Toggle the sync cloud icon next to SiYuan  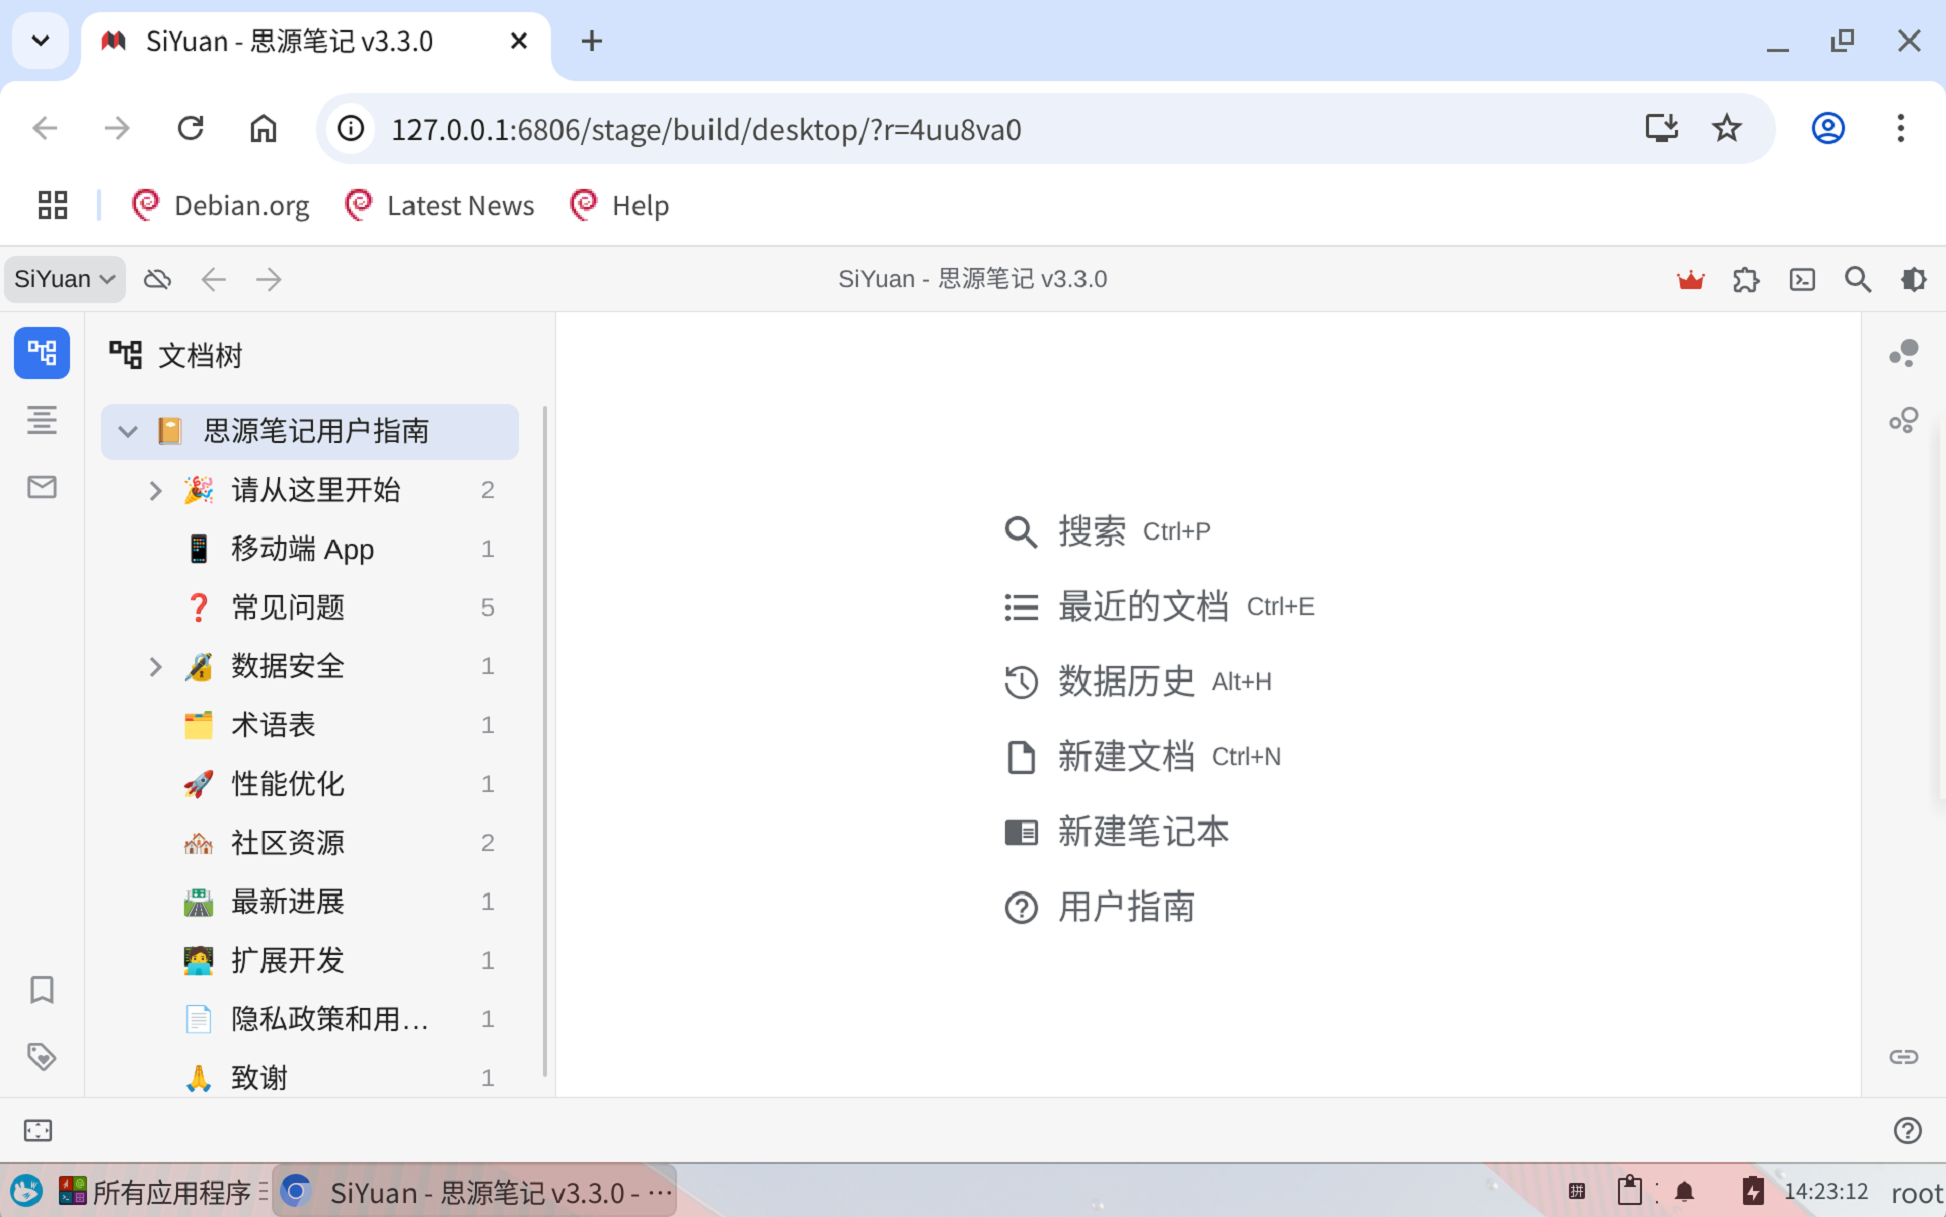157,279
